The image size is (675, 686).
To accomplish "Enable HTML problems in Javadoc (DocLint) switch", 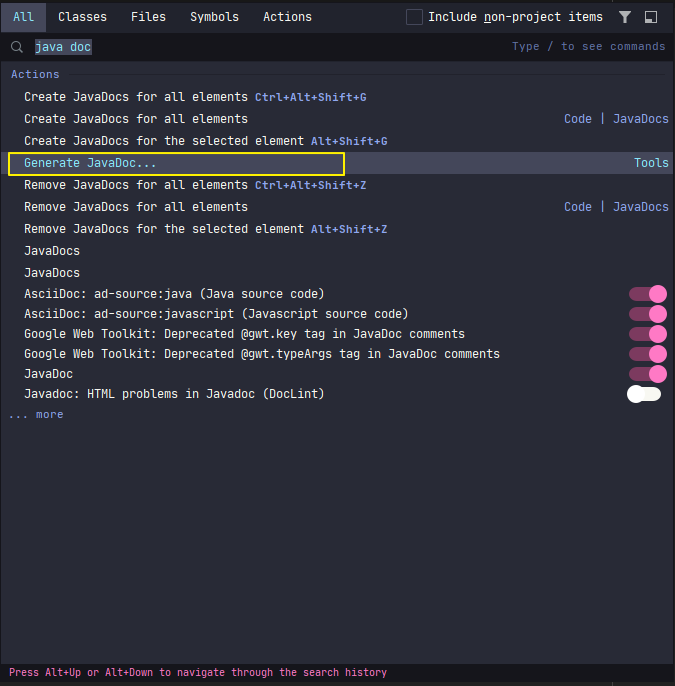I will click(x=644, y=394).
